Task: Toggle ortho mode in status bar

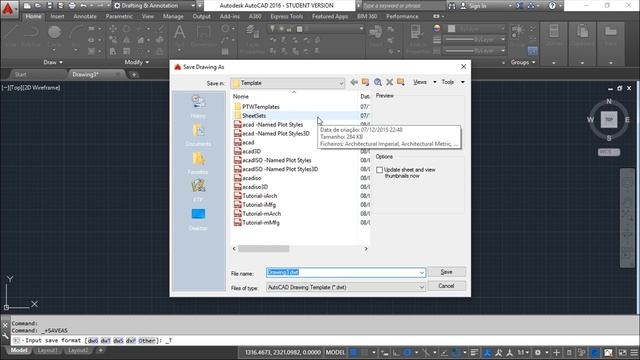Action: pyautogui.click(x=396, y=352)
